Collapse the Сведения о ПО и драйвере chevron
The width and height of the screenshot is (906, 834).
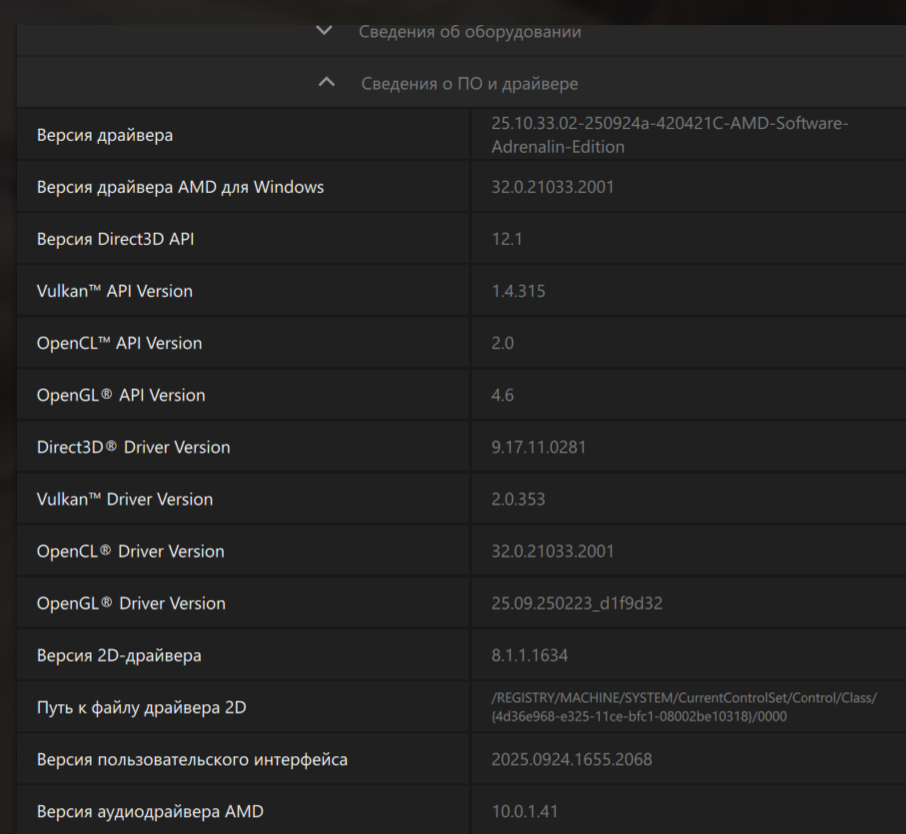pos(325,83)
